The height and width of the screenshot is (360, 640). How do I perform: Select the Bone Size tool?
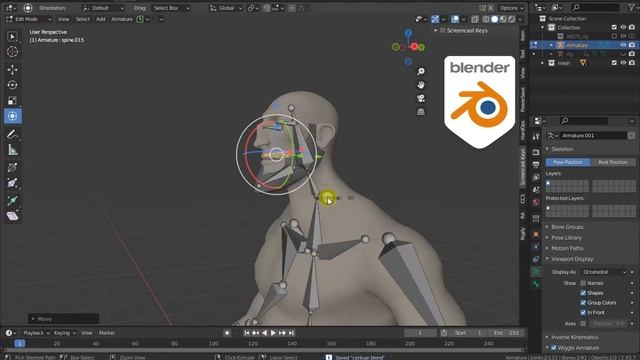coord(12,183)
